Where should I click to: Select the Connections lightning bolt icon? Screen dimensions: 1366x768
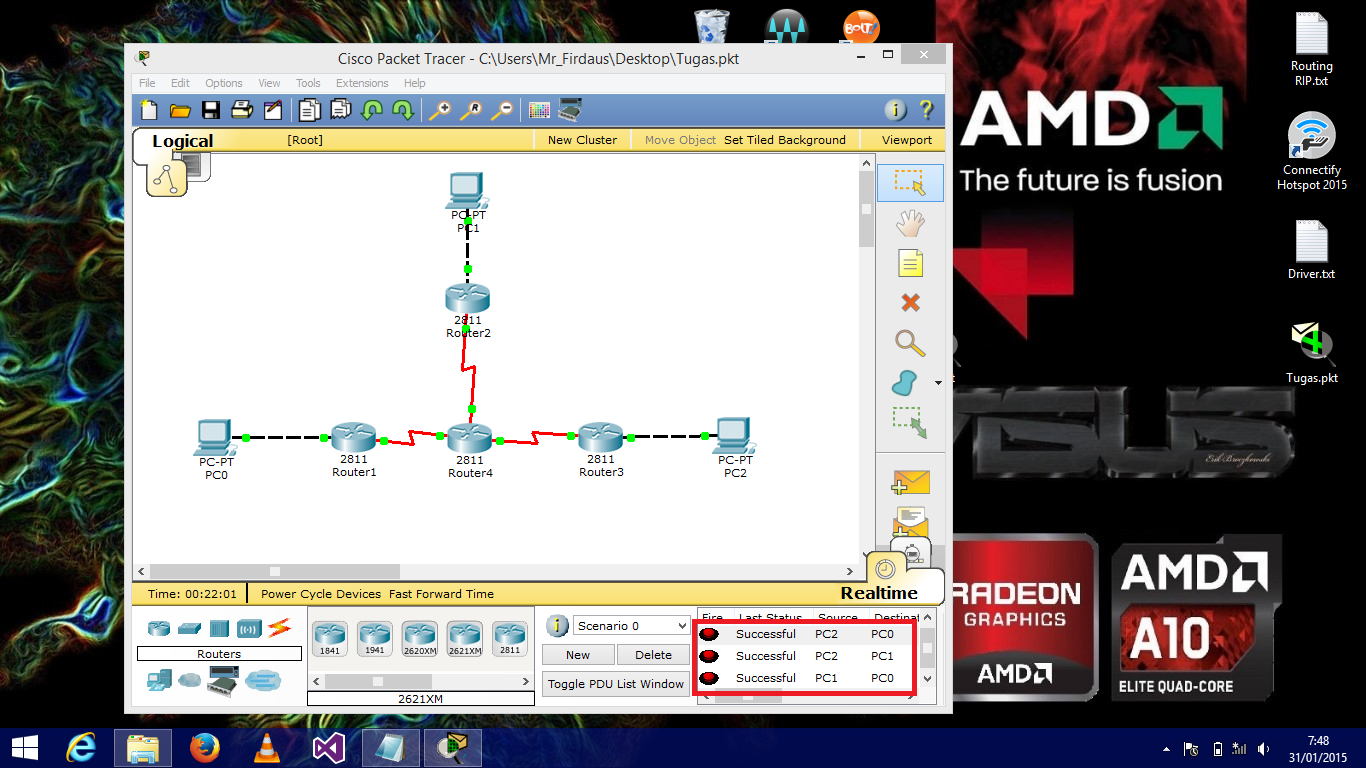(278, 628)
